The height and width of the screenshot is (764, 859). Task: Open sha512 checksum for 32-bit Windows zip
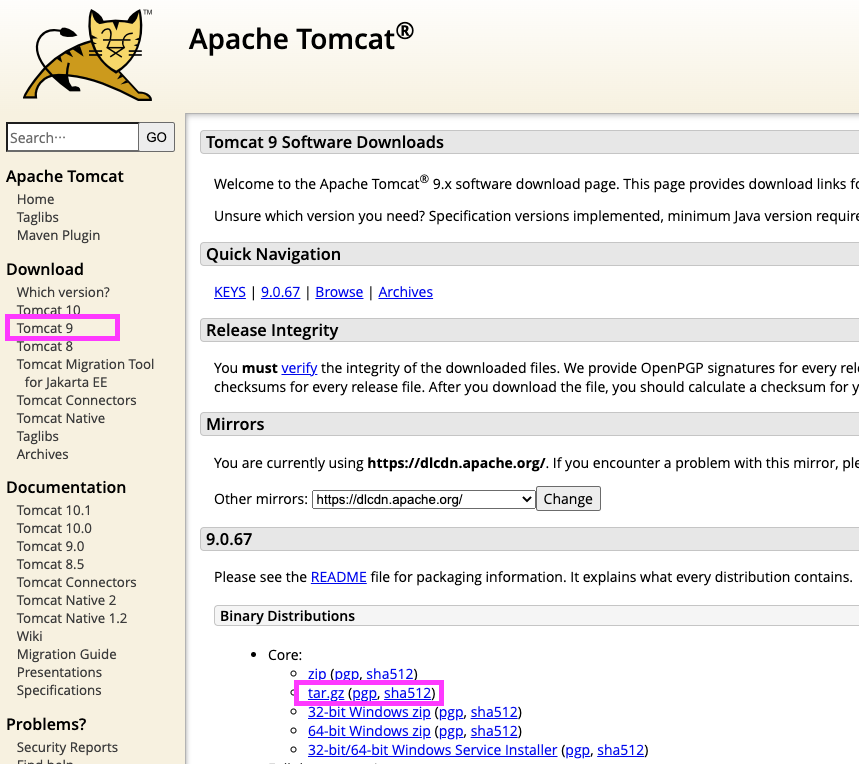(494, 712)
